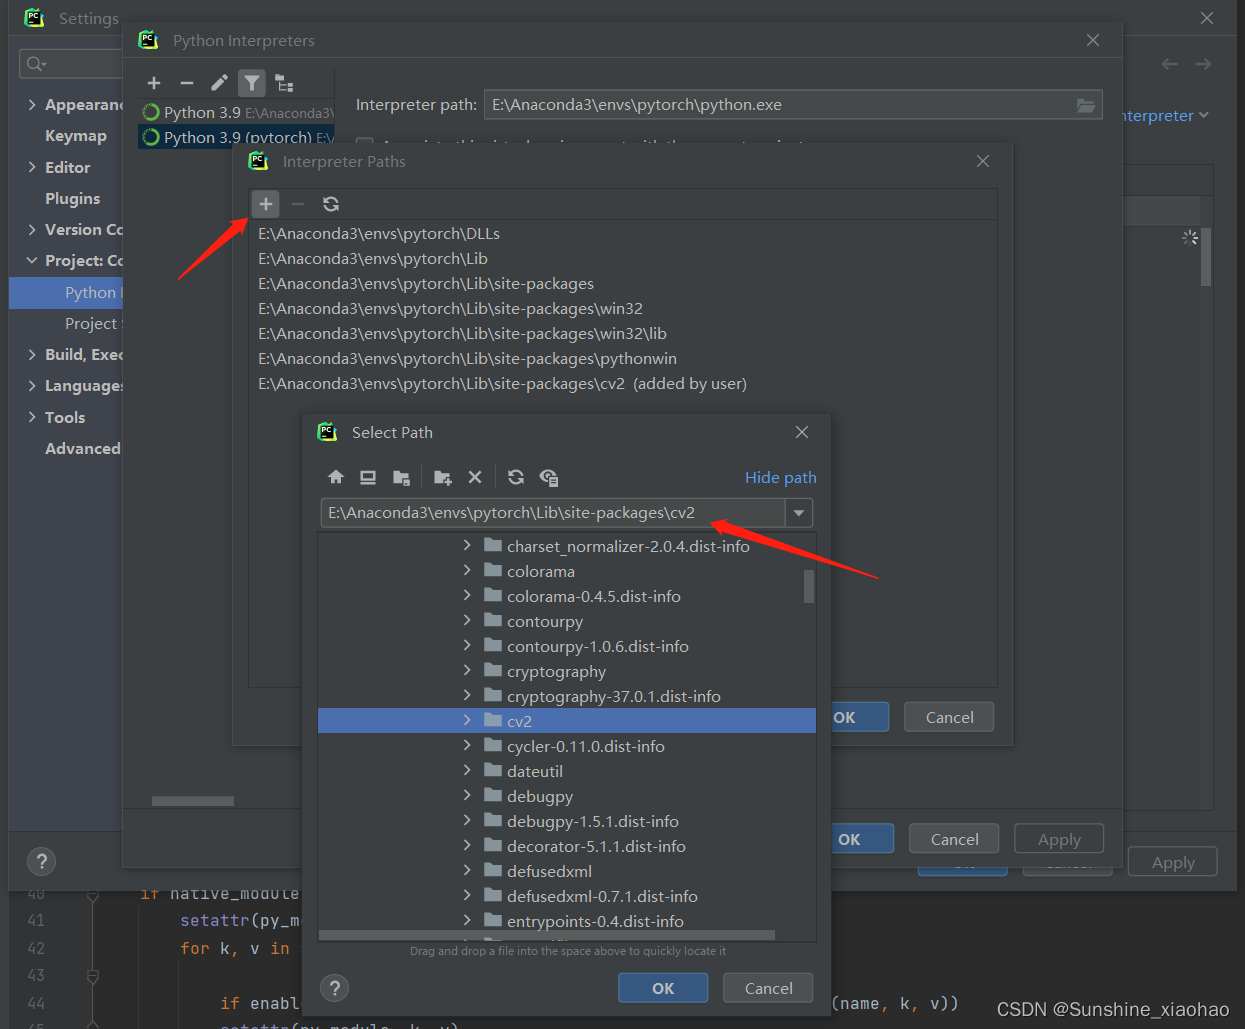Image resolution: width=1245 pixels, height=1029 pixels.
Task: Click the Desktop directory icon in Select Path
Action: [368, 477]
